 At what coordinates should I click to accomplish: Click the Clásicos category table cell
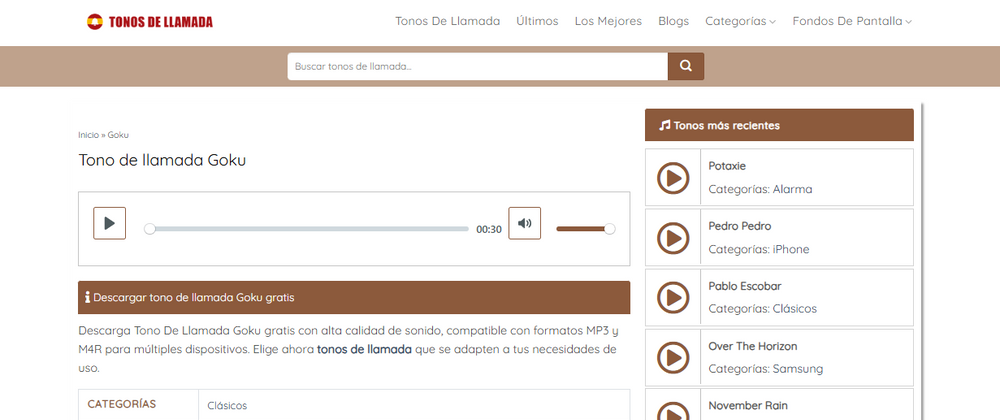pyautogui.click(x=414, y=405)
